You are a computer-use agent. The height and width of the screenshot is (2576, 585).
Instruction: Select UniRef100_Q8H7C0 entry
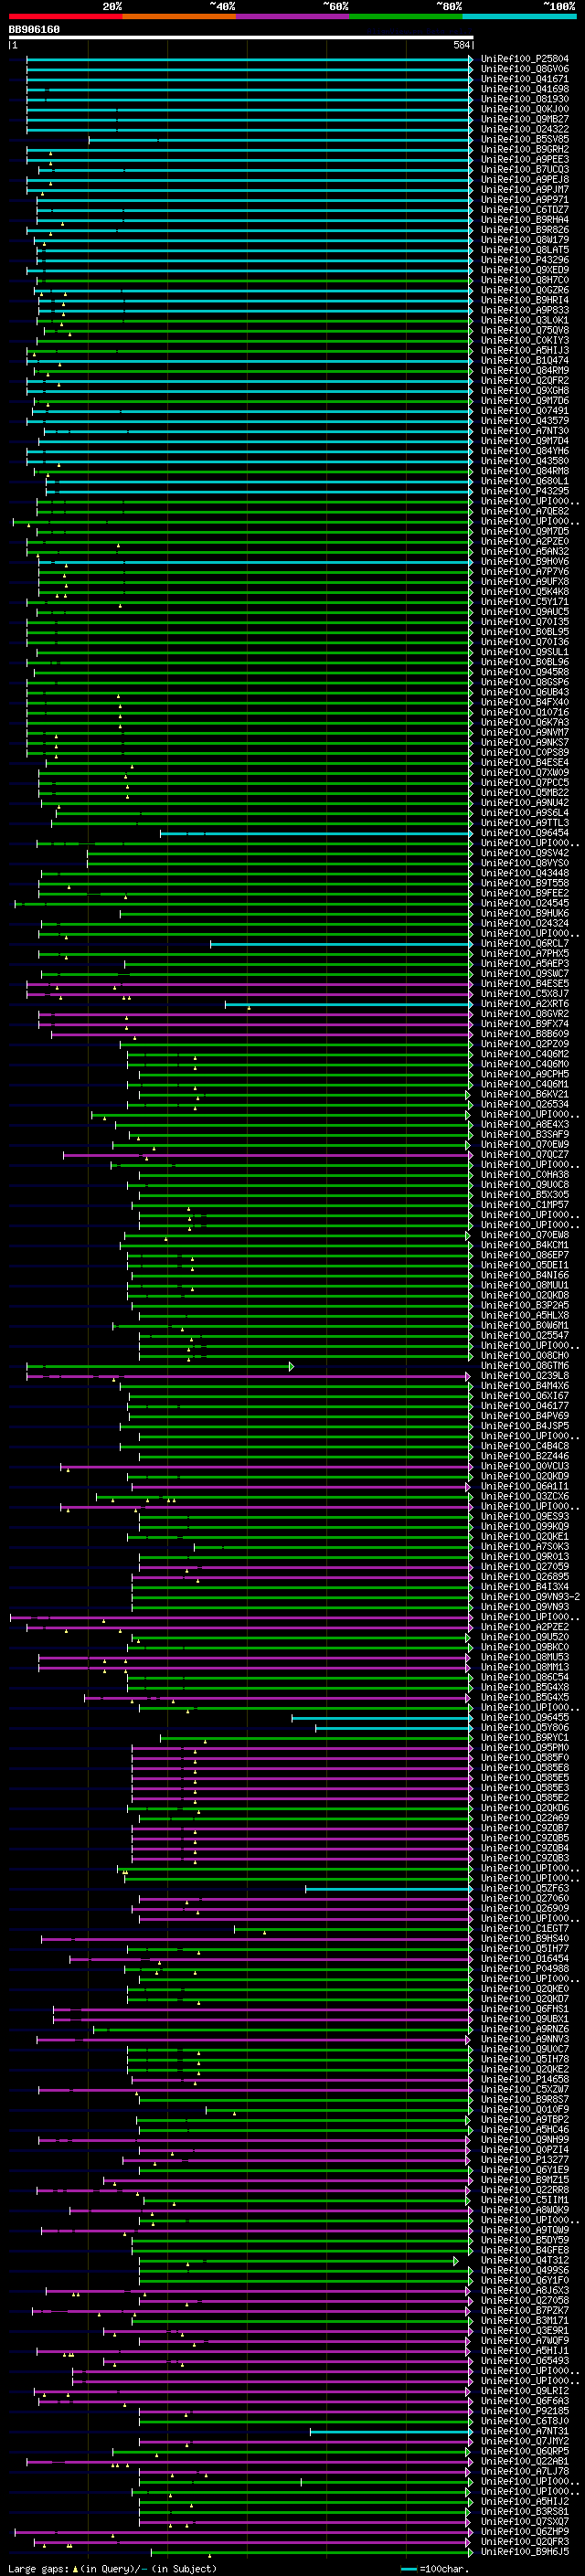click(x=525, y=280)
